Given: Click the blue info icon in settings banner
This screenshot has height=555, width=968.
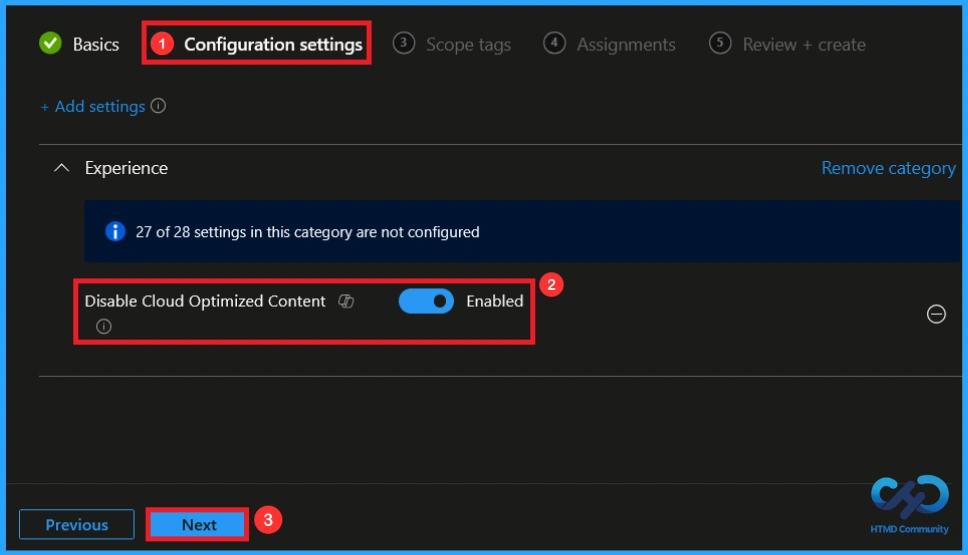Looking at the screenshot, I should [115, 232].
